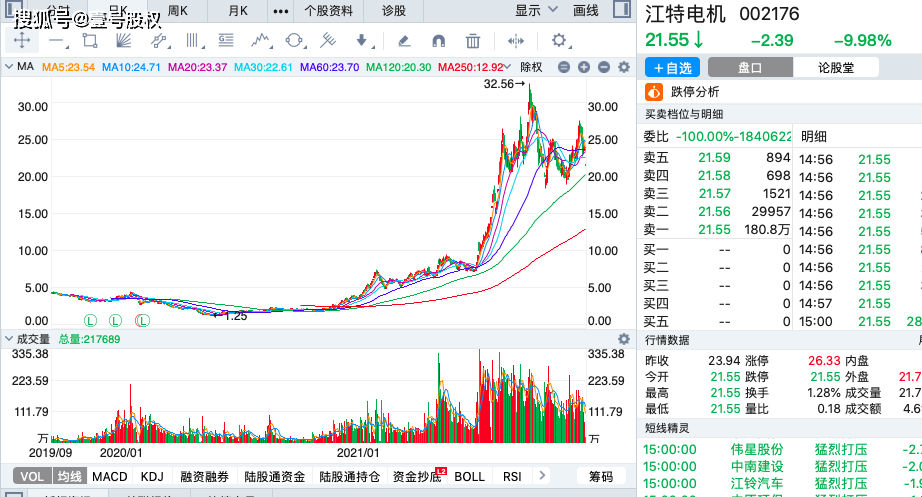The image size is (922, 497).
Task: Click the +自选 add to watchlist button
Action: tap(672, 68)
